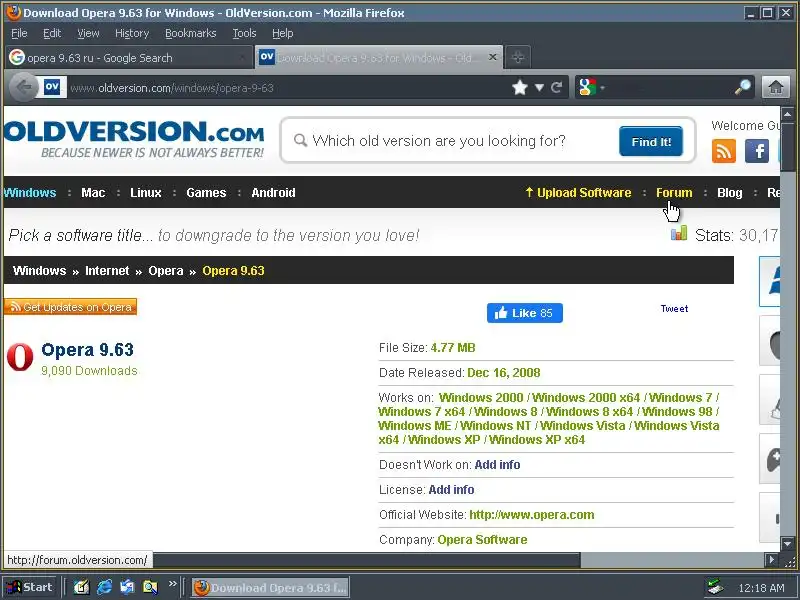The width and height of the screenshot is (800, 600).
Task: Open the orange RSS feed icon
Action: [x=723, y=151]
